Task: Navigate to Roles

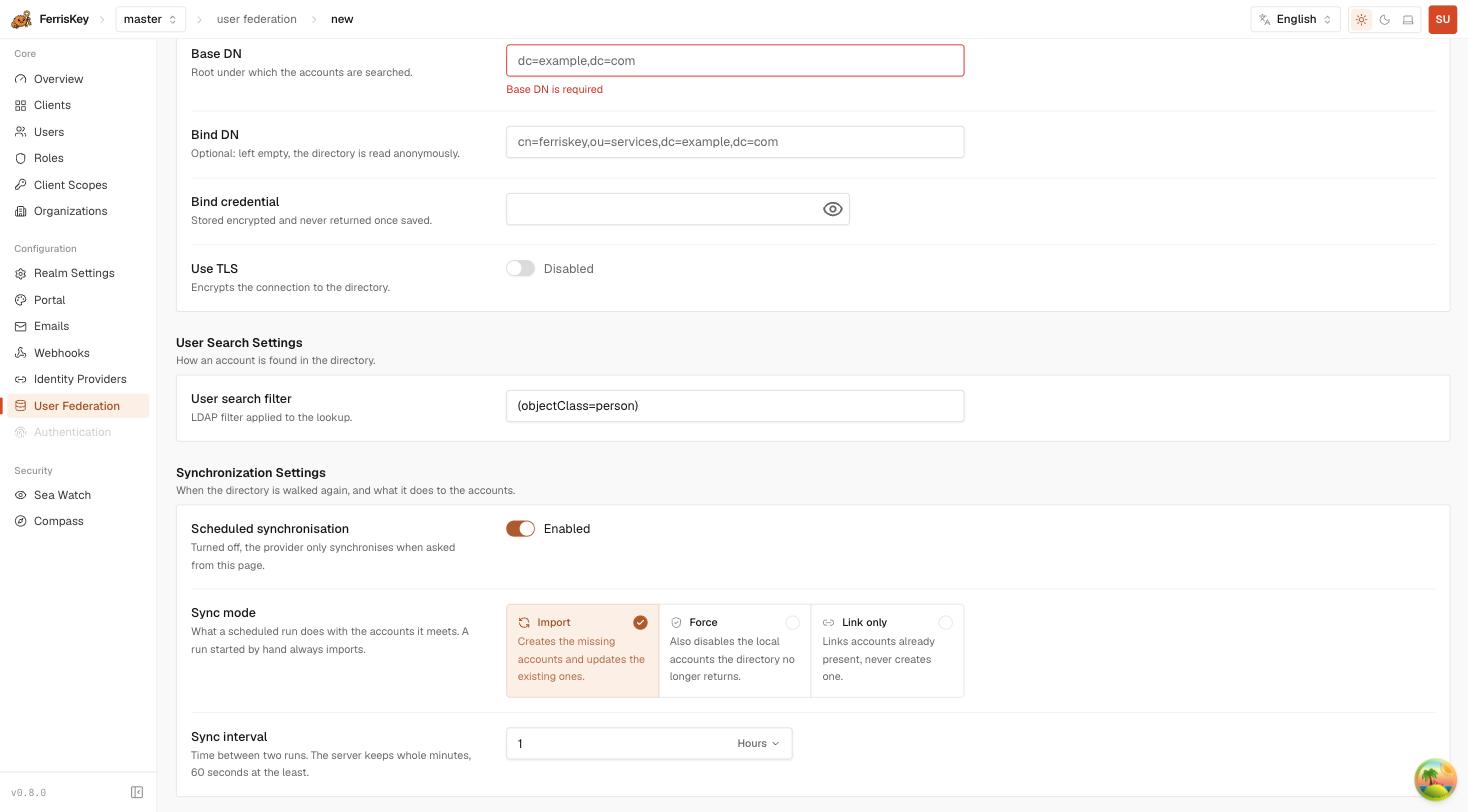Action: point(78,158)
